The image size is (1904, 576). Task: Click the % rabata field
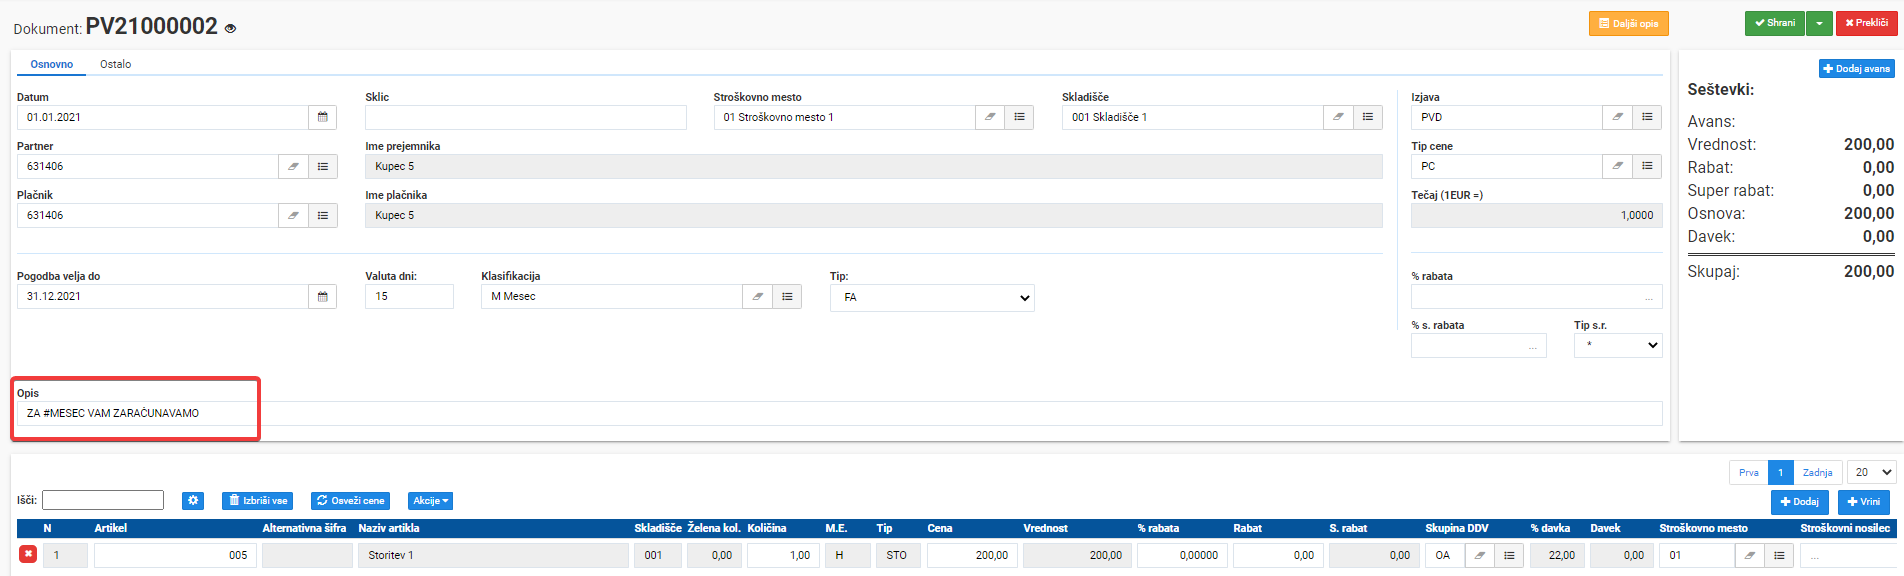[x=1536, y=296]
